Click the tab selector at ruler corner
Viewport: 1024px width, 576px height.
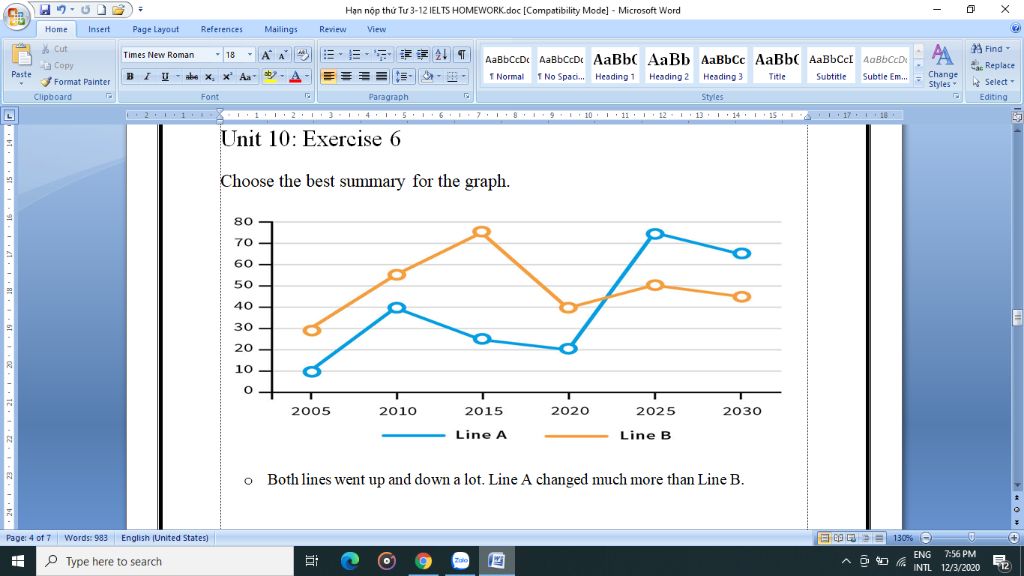pos(9,116)
